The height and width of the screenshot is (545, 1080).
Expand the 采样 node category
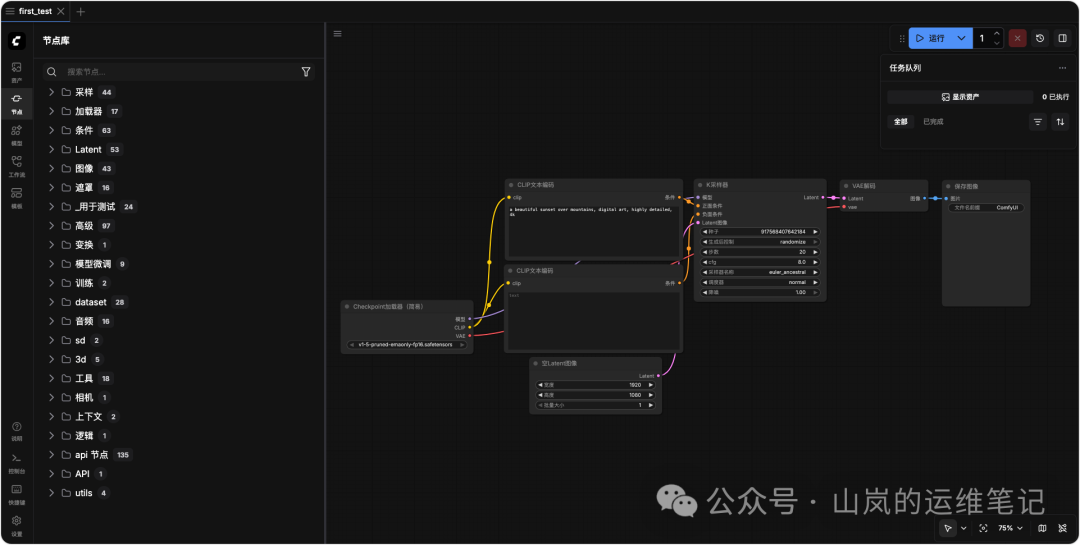pos(51,92)
